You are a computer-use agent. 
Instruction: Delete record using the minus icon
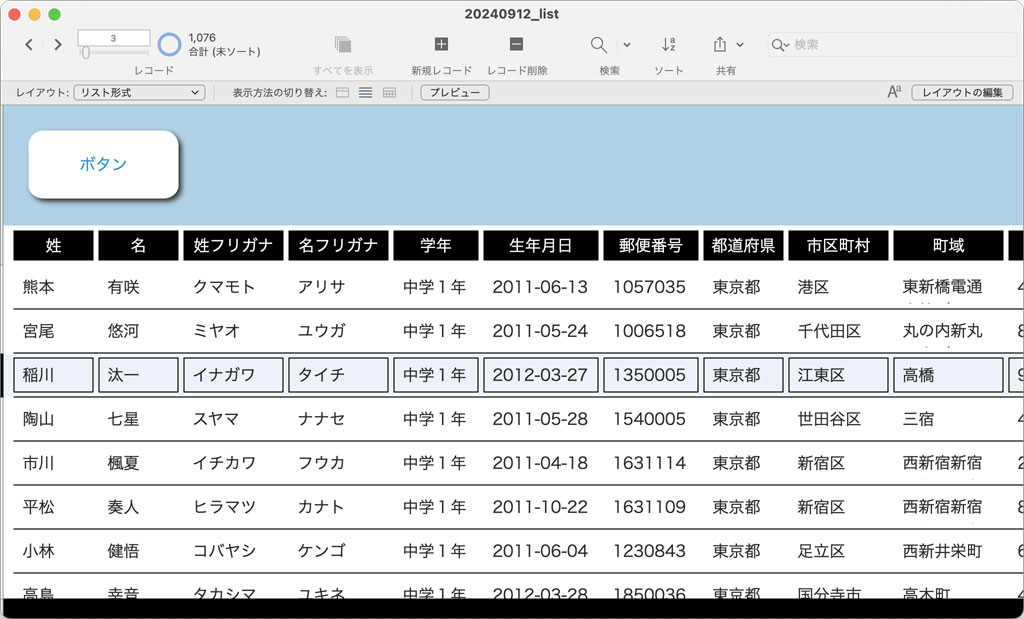point(517,44)
